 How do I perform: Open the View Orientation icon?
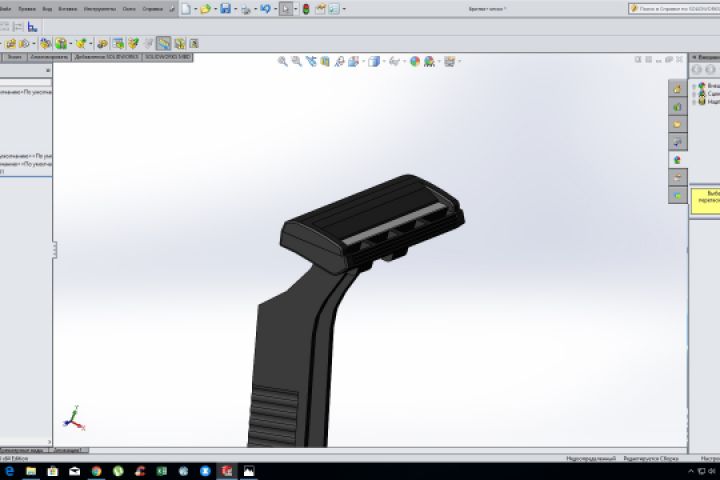click(x=353, y=61)
